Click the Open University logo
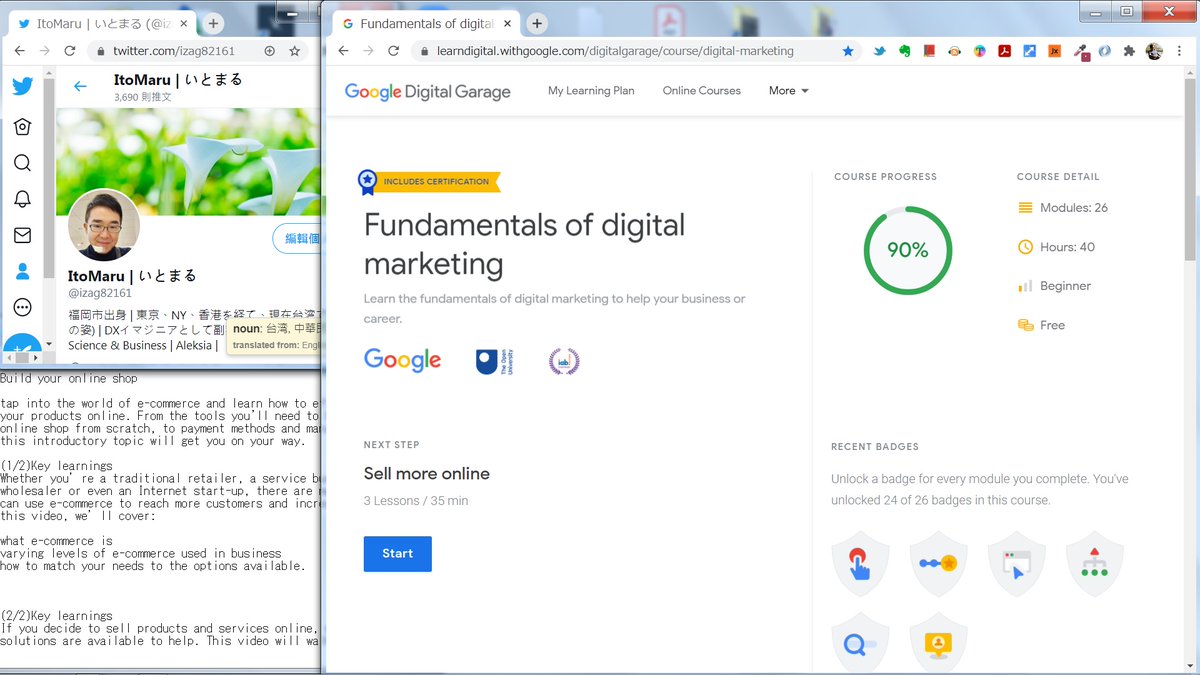The height and width of the screenshot is (675, 1200). click(x=494, y=361)
